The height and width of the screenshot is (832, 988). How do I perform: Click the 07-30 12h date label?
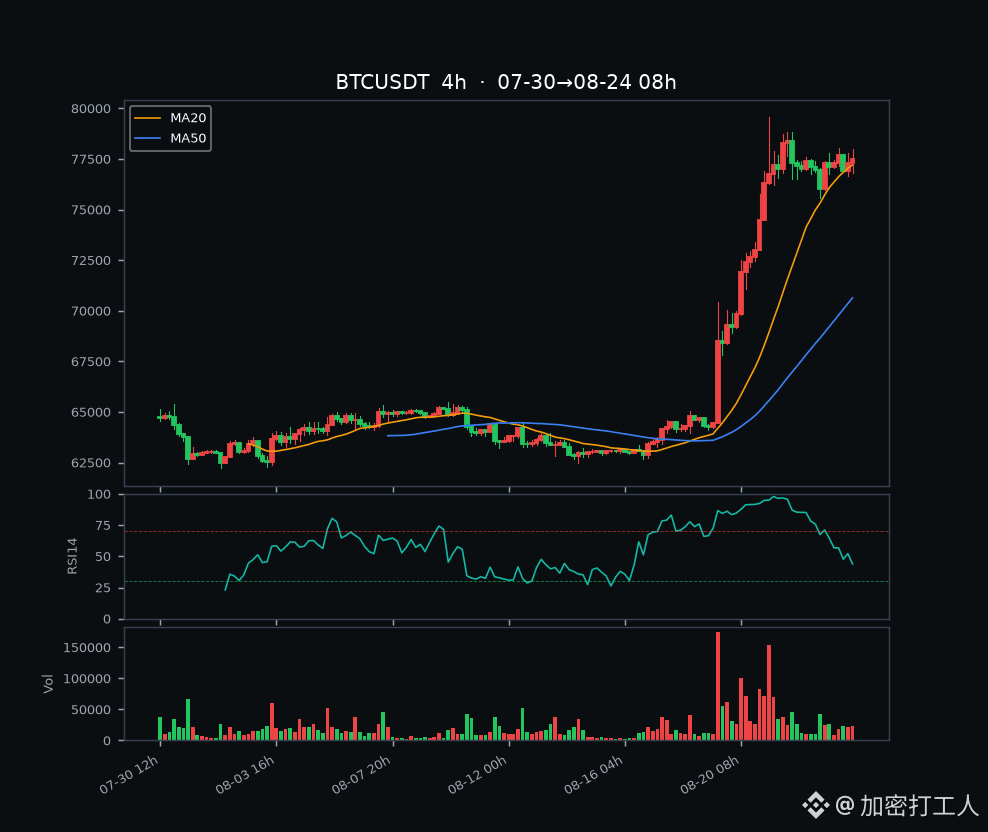[129, 775]
